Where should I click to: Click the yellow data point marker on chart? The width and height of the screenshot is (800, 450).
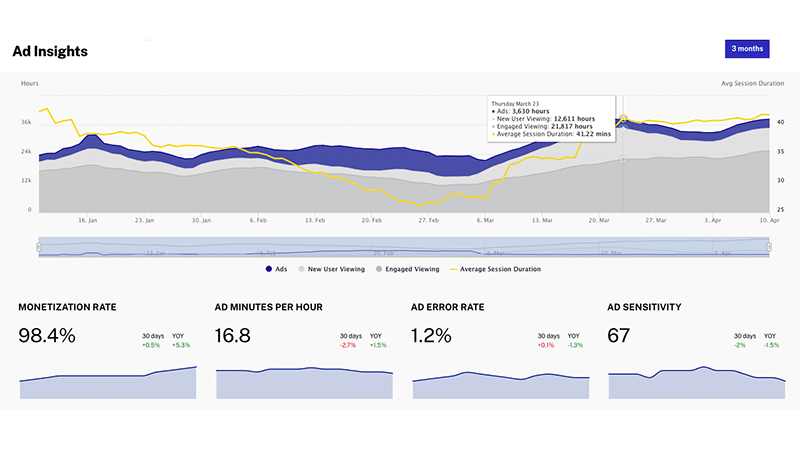623,119
